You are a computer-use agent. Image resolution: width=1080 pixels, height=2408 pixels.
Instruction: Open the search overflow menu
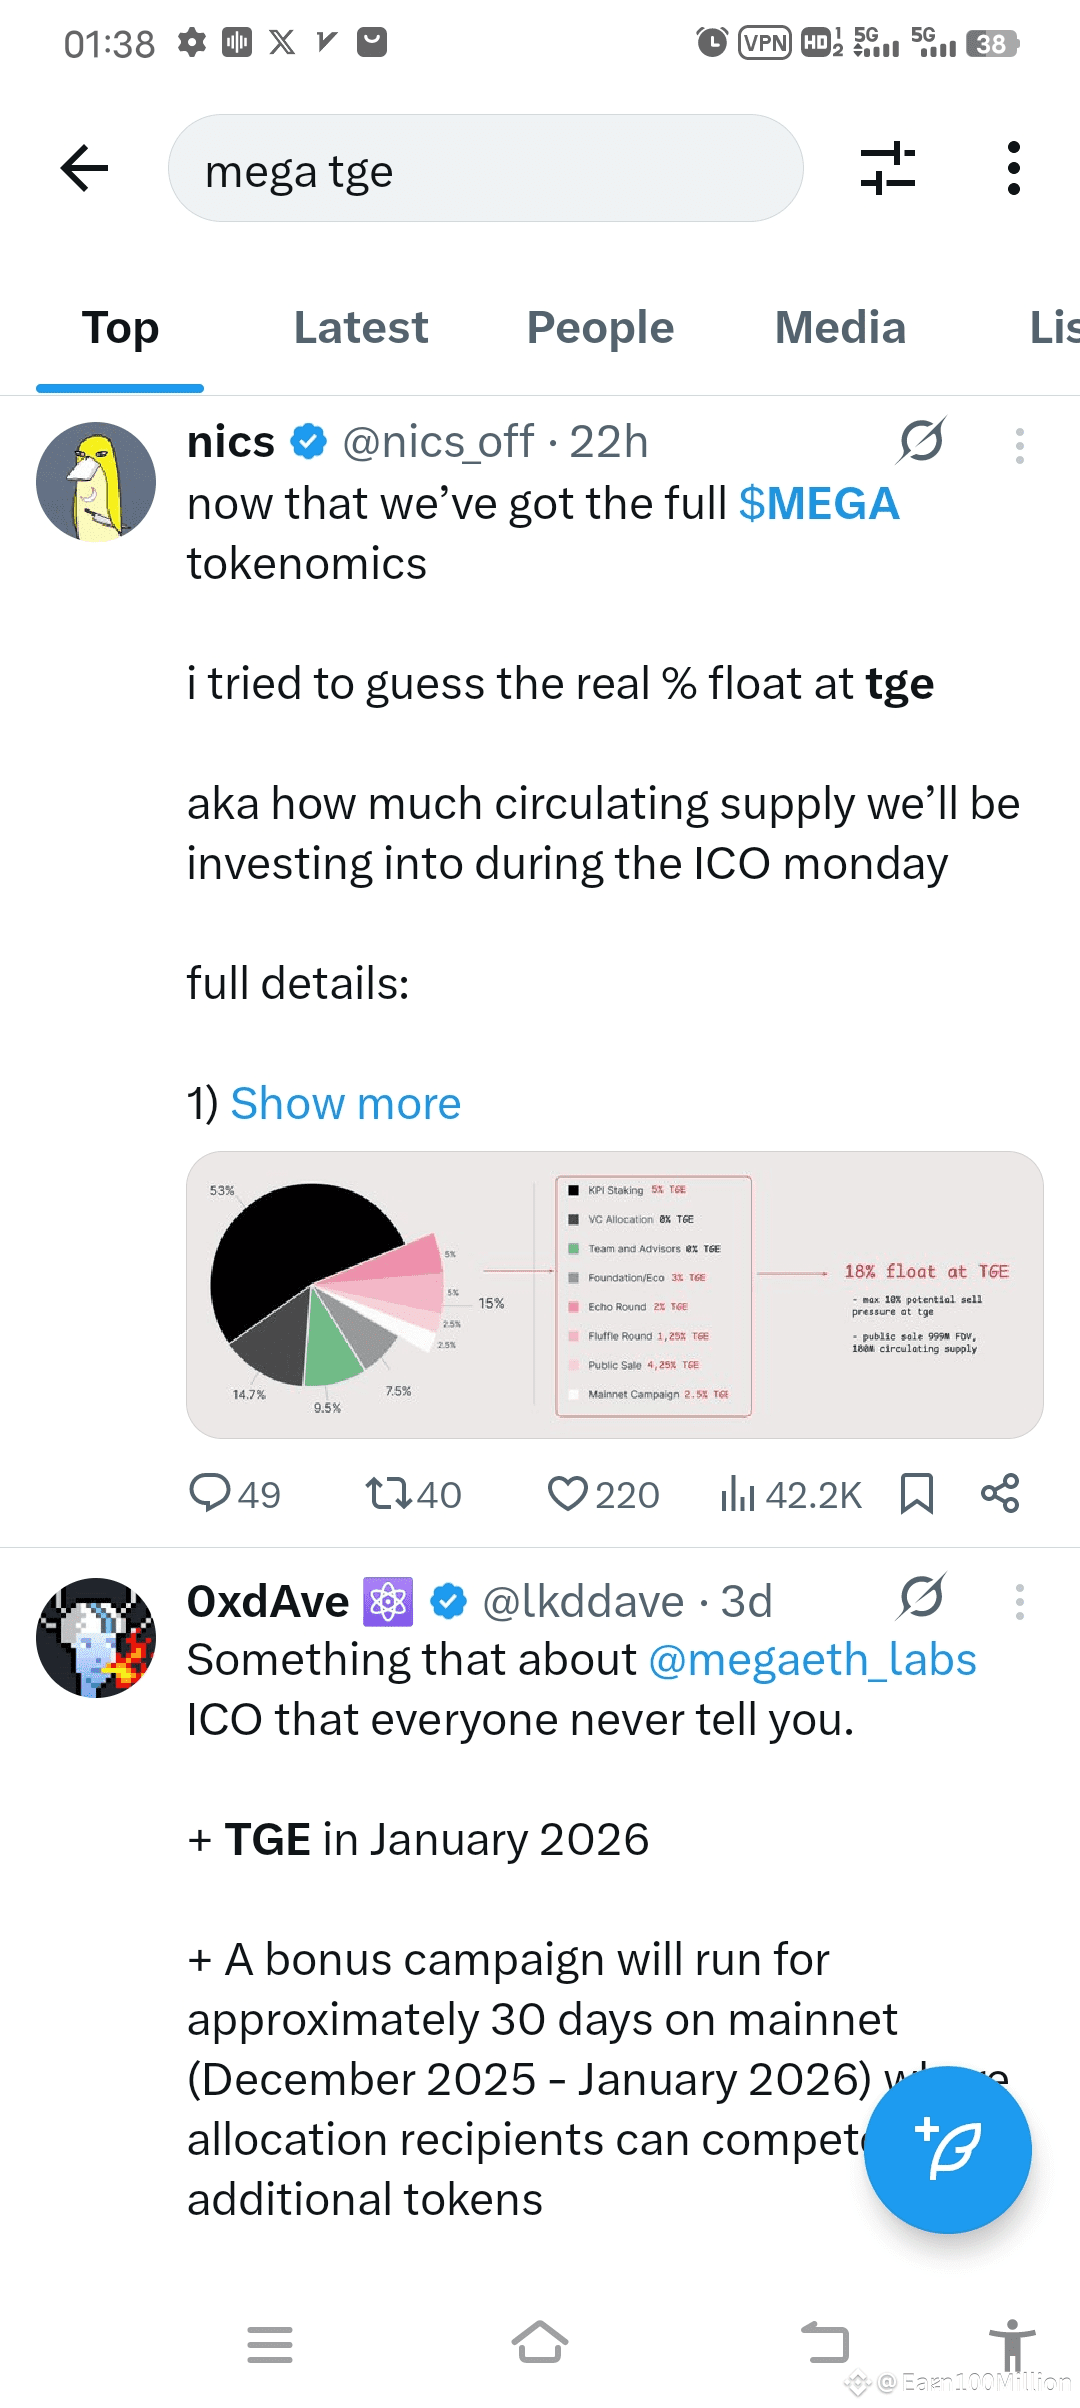[x=1013, y=168]
